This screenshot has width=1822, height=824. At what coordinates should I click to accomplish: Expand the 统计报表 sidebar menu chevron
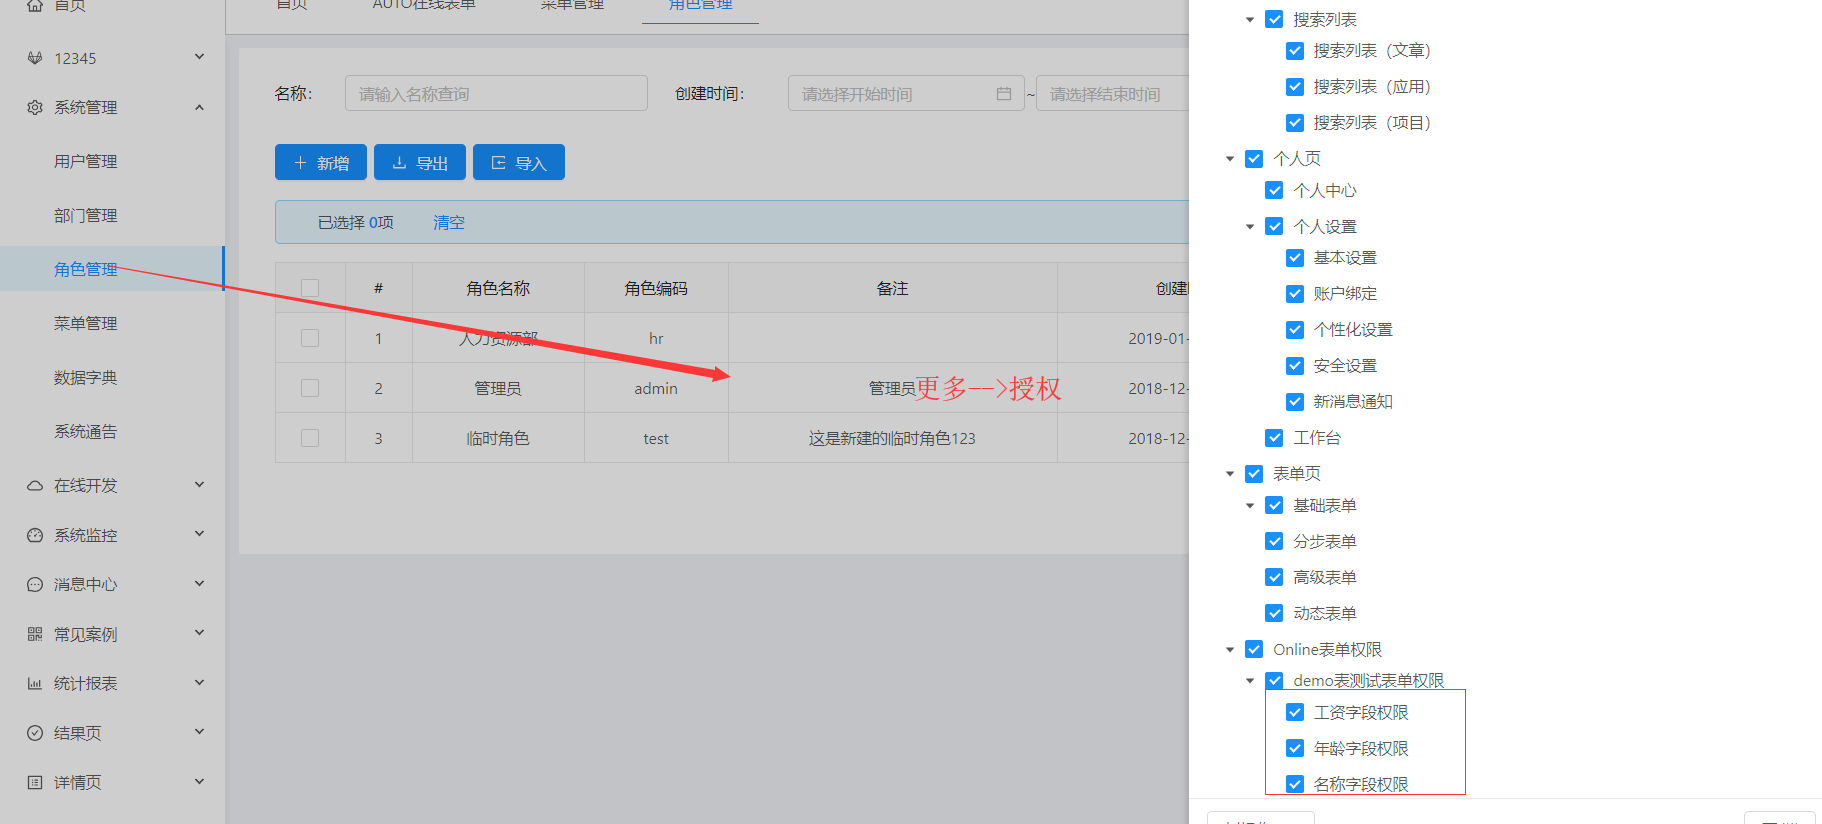pyautogui.click(x=199, y=683)
